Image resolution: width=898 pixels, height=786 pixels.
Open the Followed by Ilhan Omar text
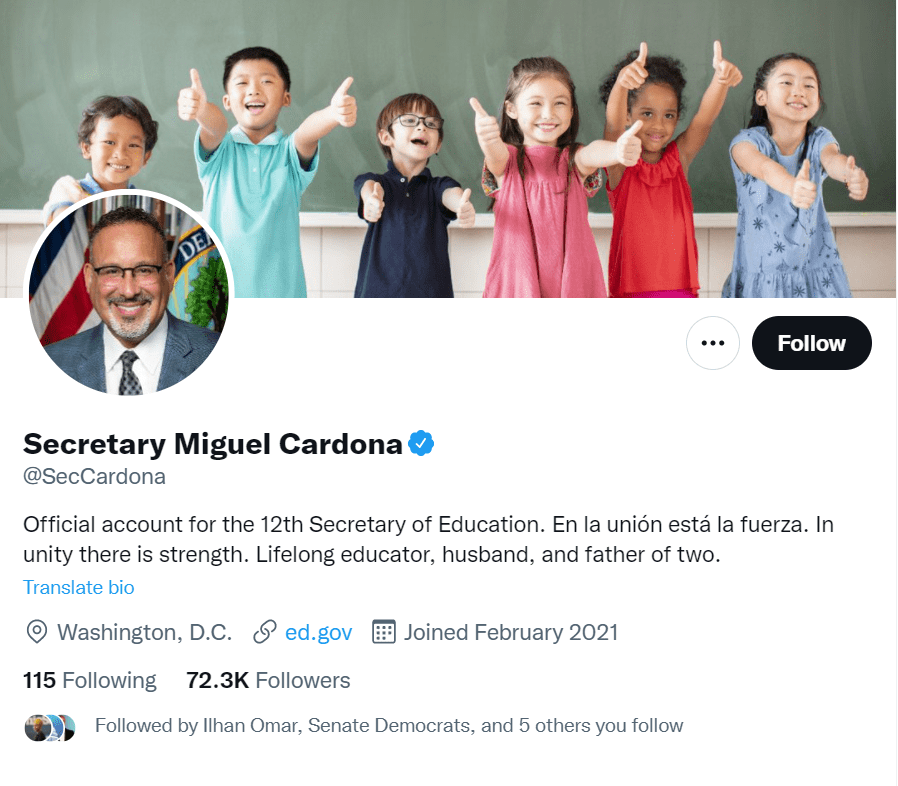389,726
